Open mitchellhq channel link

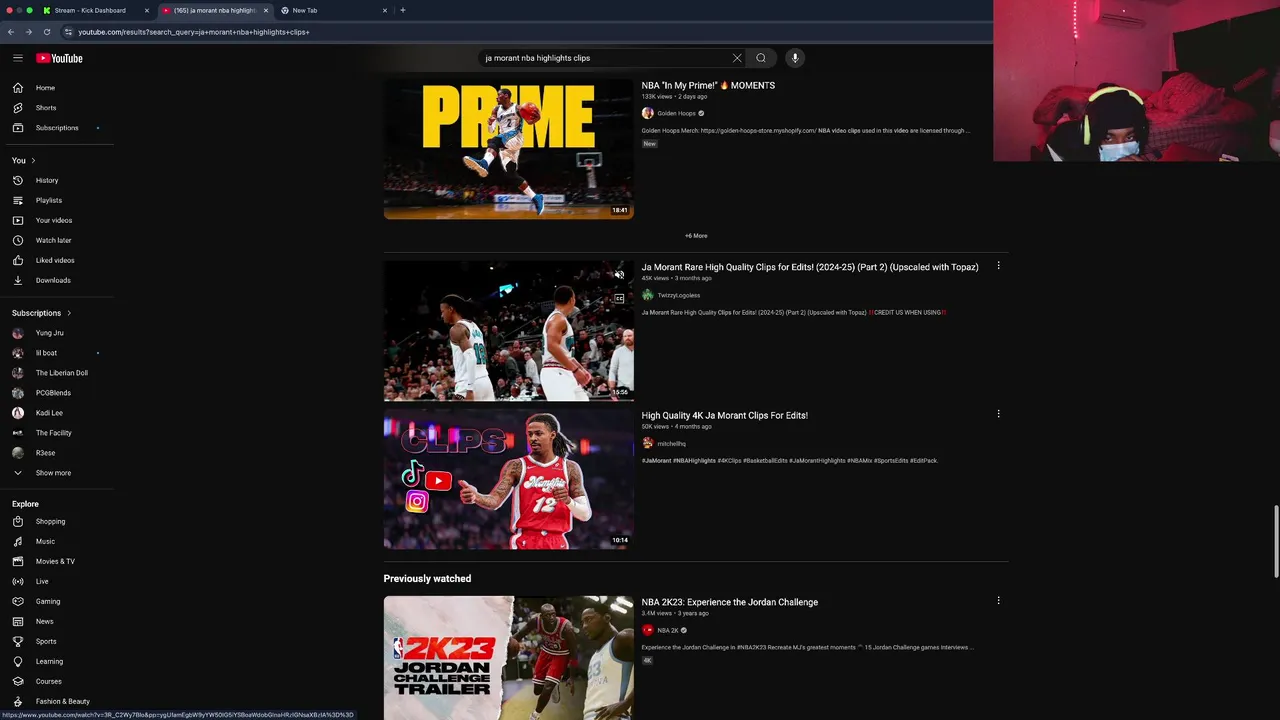click(671, 444)
